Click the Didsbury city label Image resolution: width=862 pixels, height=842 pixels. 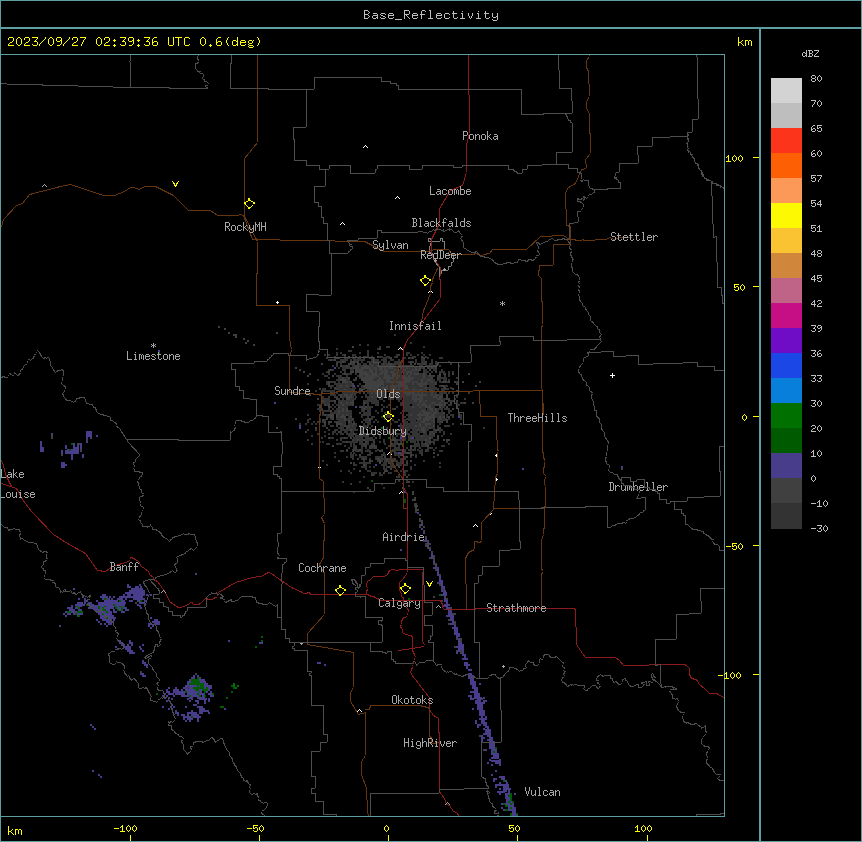click(x=383, y=431)
